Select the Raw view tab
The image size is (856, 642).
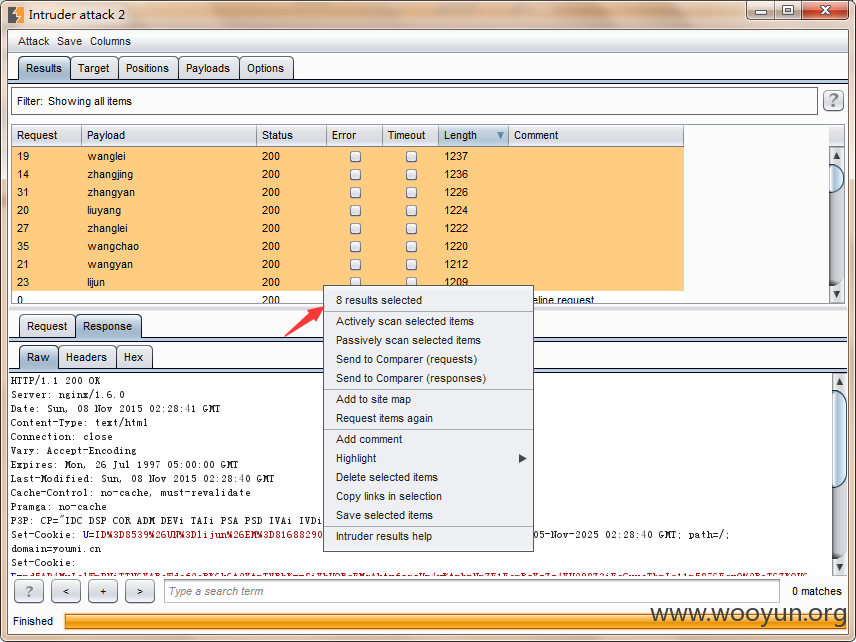[x=38, y=357]
